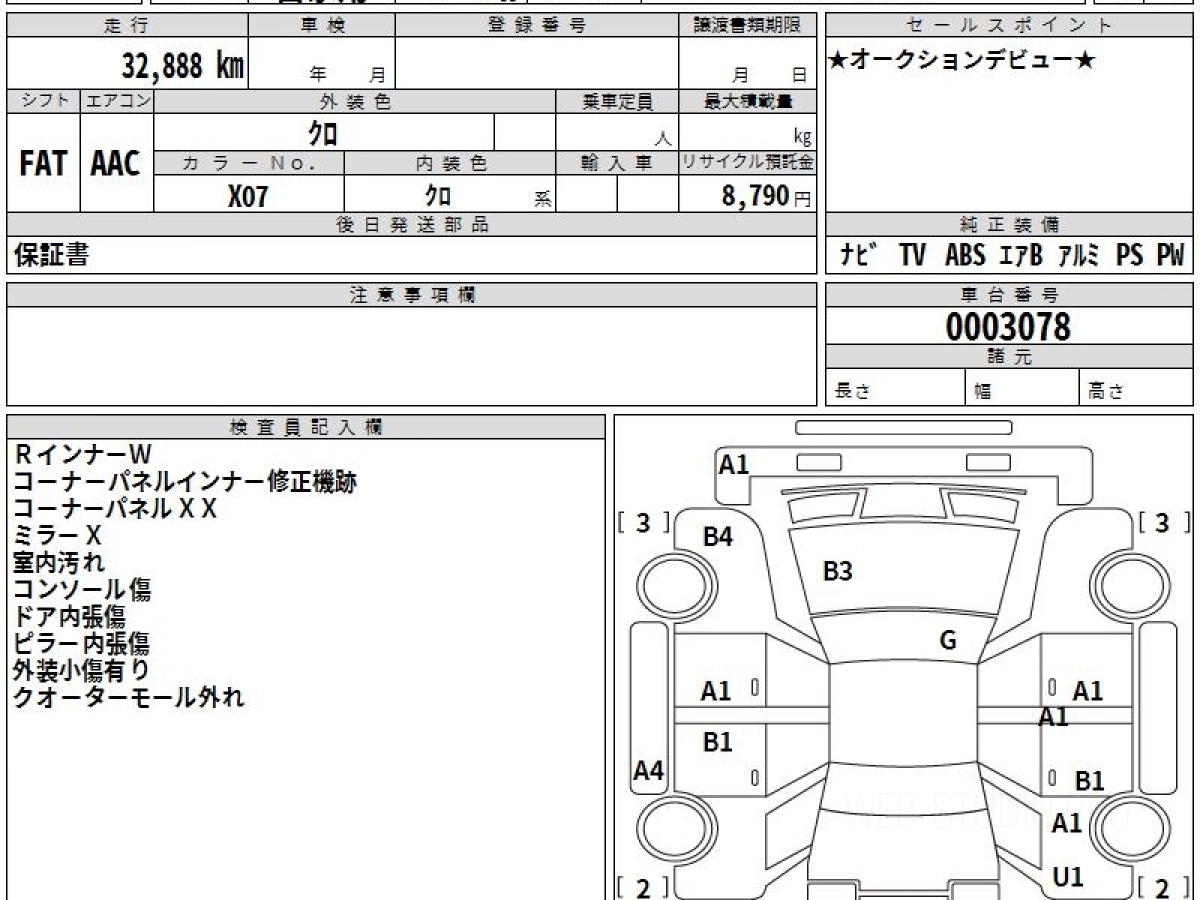Click the 外装色 header

click(355, 101)
